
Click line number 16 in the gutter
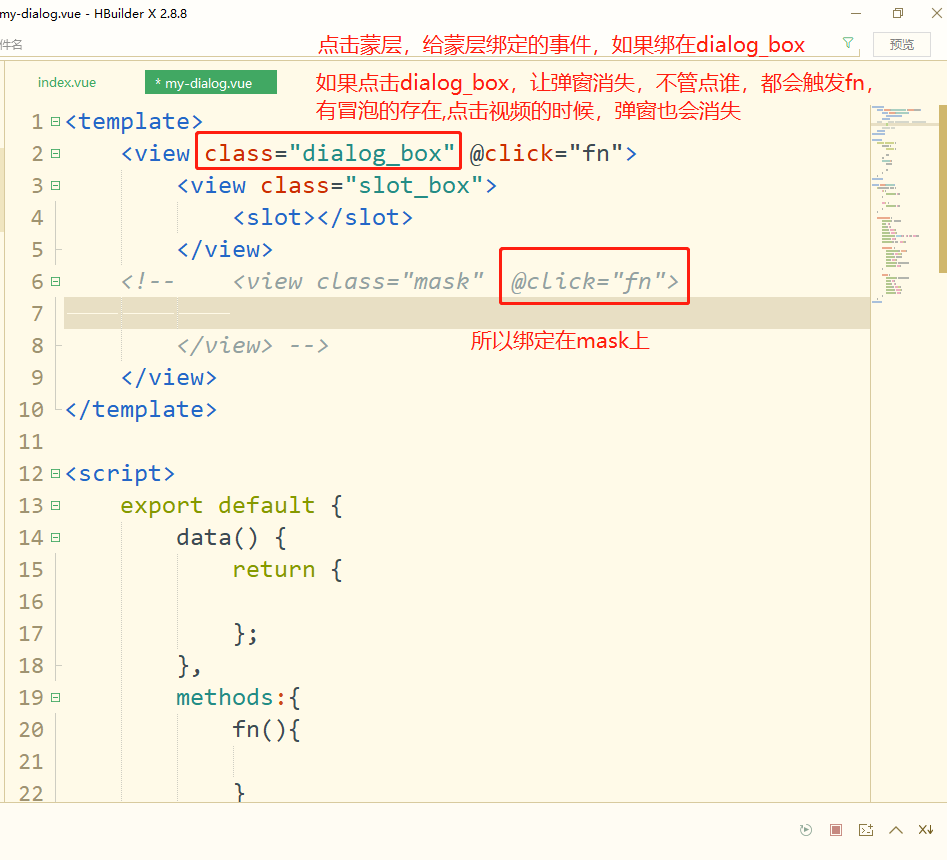click(x=31, y=602)
